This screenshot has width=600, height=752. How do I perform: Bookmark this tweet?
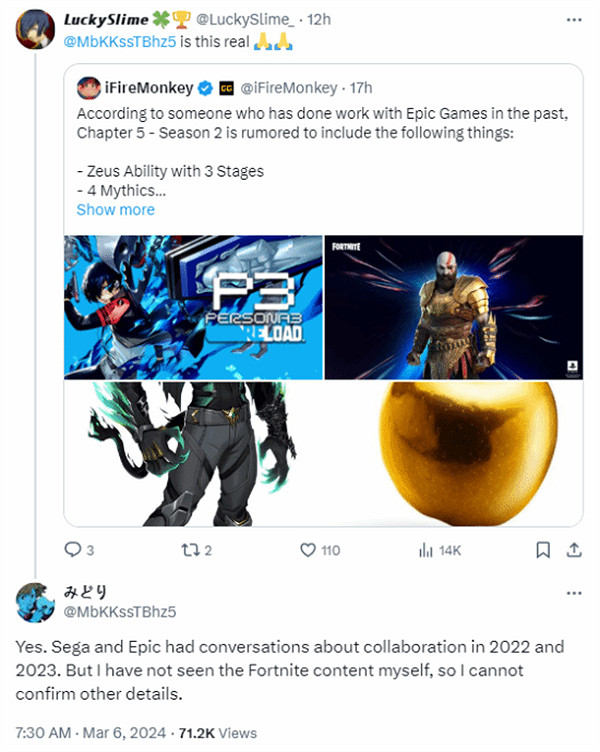coord(542,549)
